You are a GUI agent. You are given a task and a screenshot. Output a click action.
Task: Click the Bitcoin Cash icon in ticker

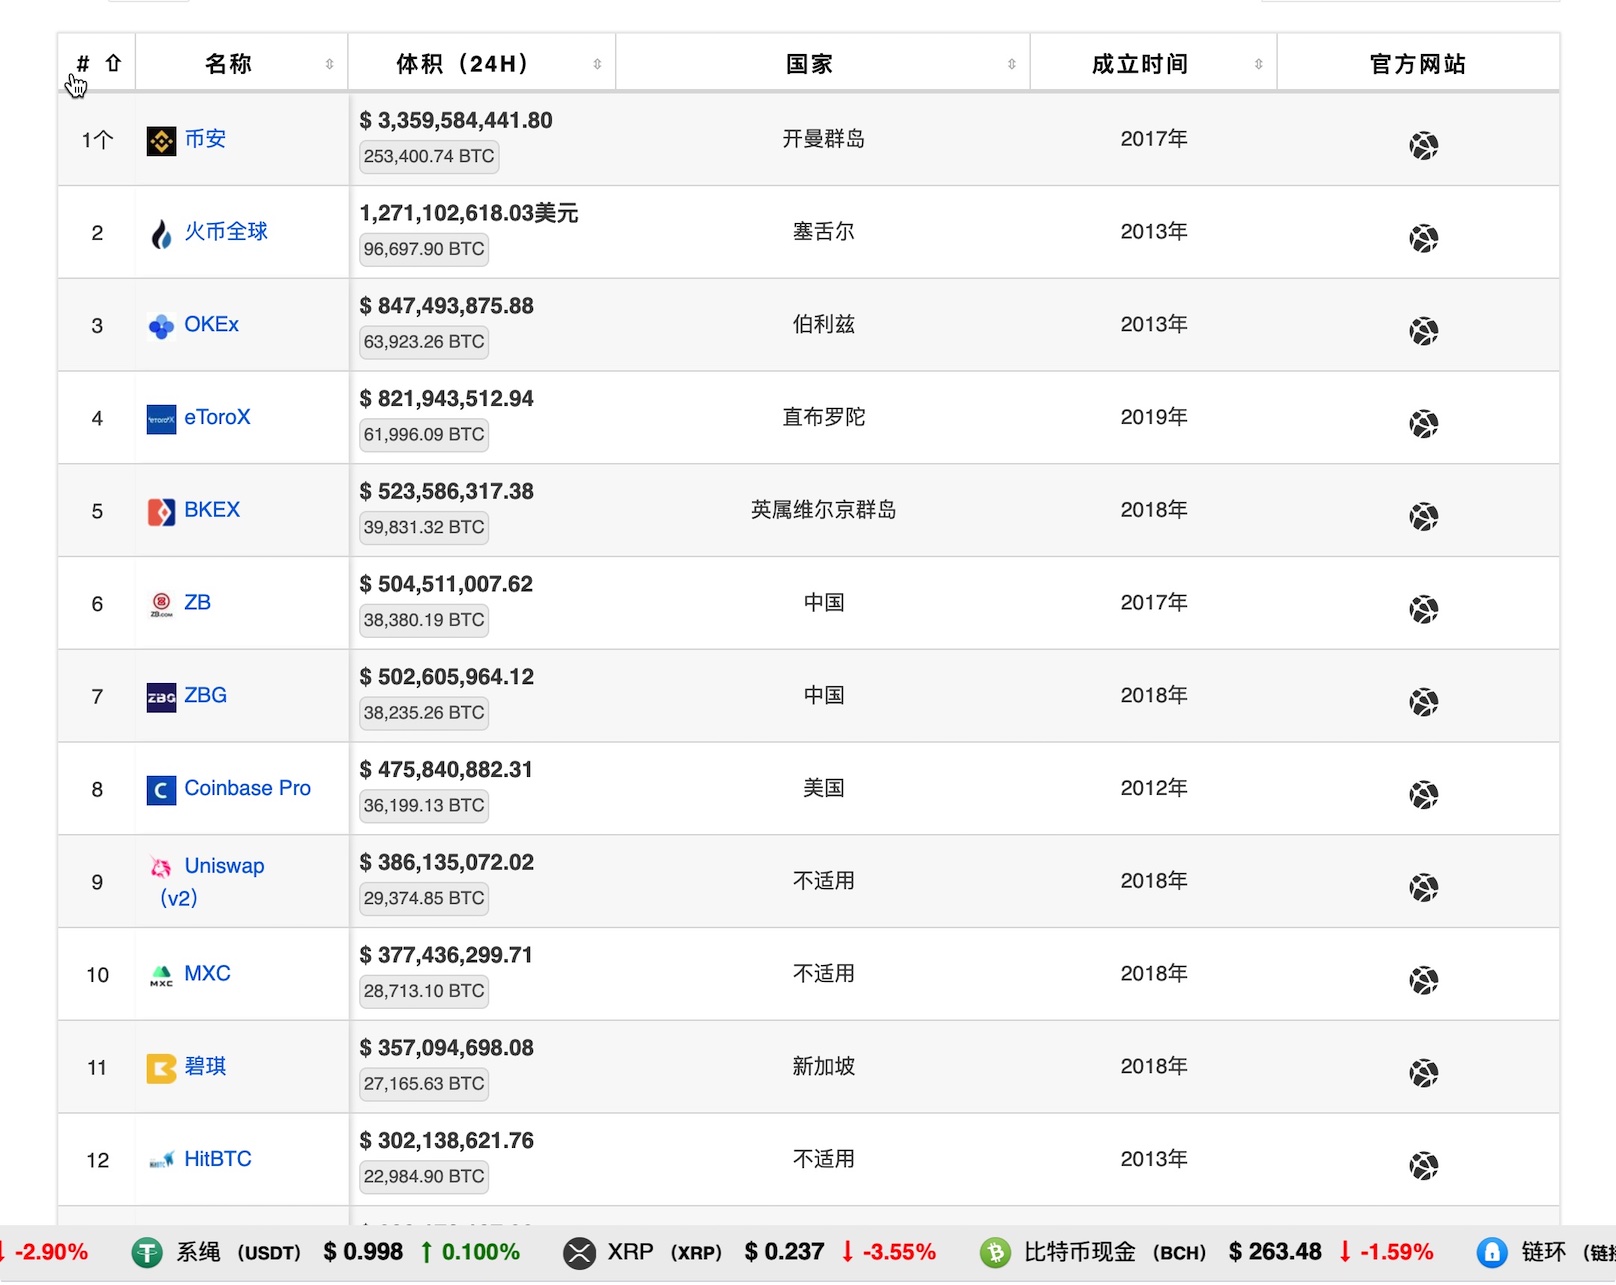click(995, 1253)
